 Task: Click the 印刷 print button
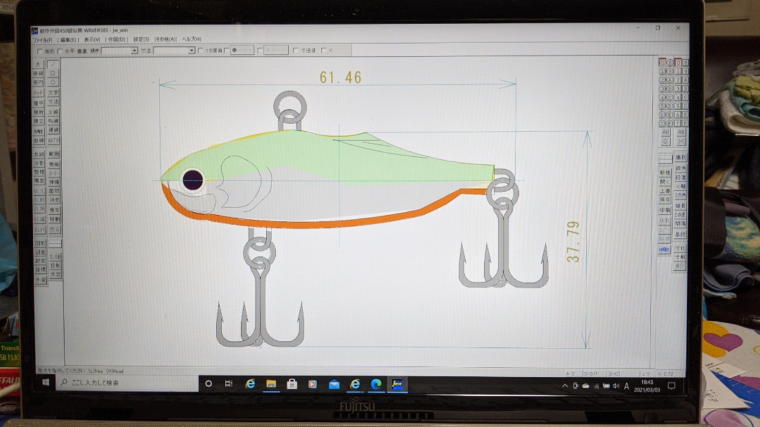[665, 210]
